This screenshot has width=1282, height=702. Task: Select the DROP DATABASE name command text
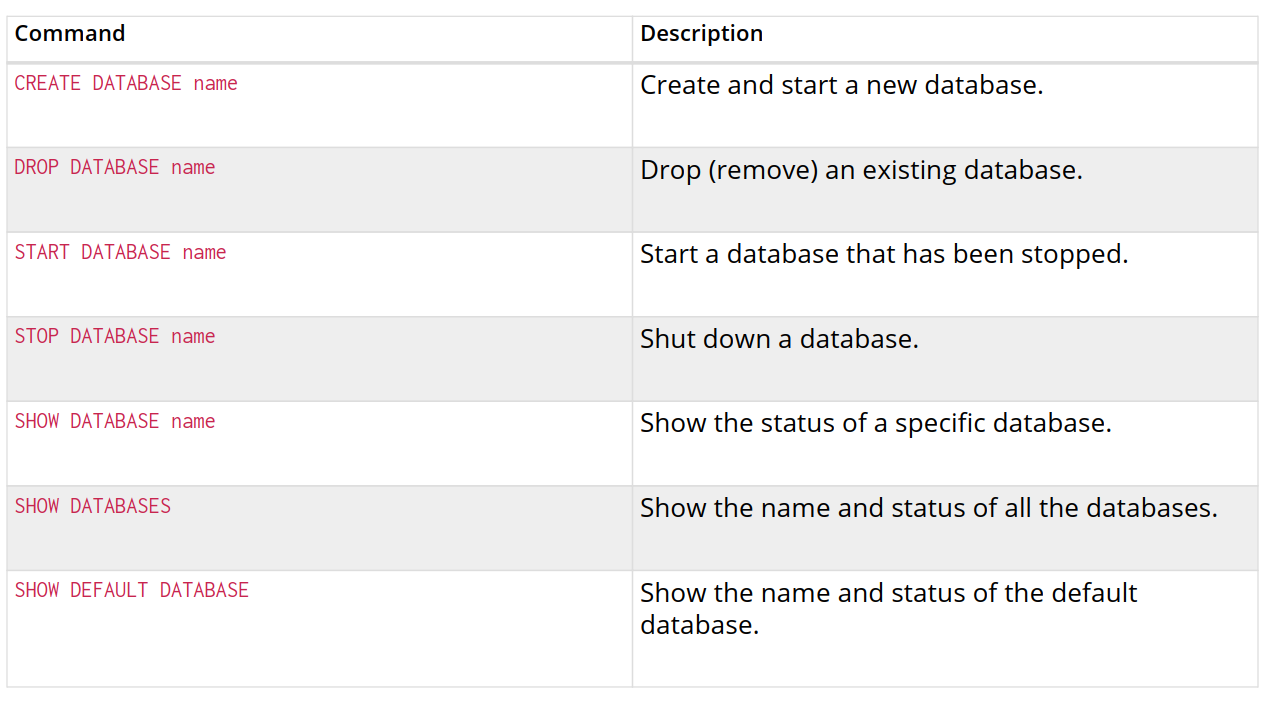pos(115,167)
